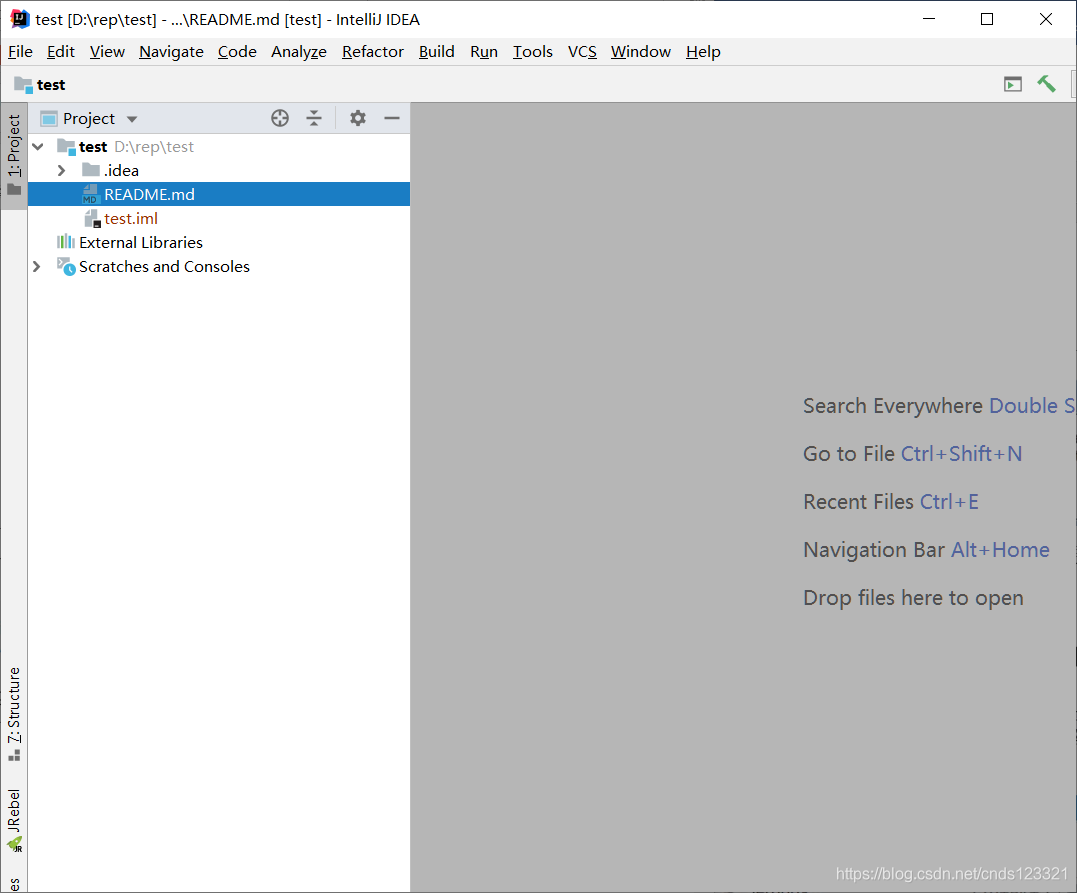Open the VCS menu
Image resolution: width=1077 pixels, height=893 pixels.
coord(582,52)
